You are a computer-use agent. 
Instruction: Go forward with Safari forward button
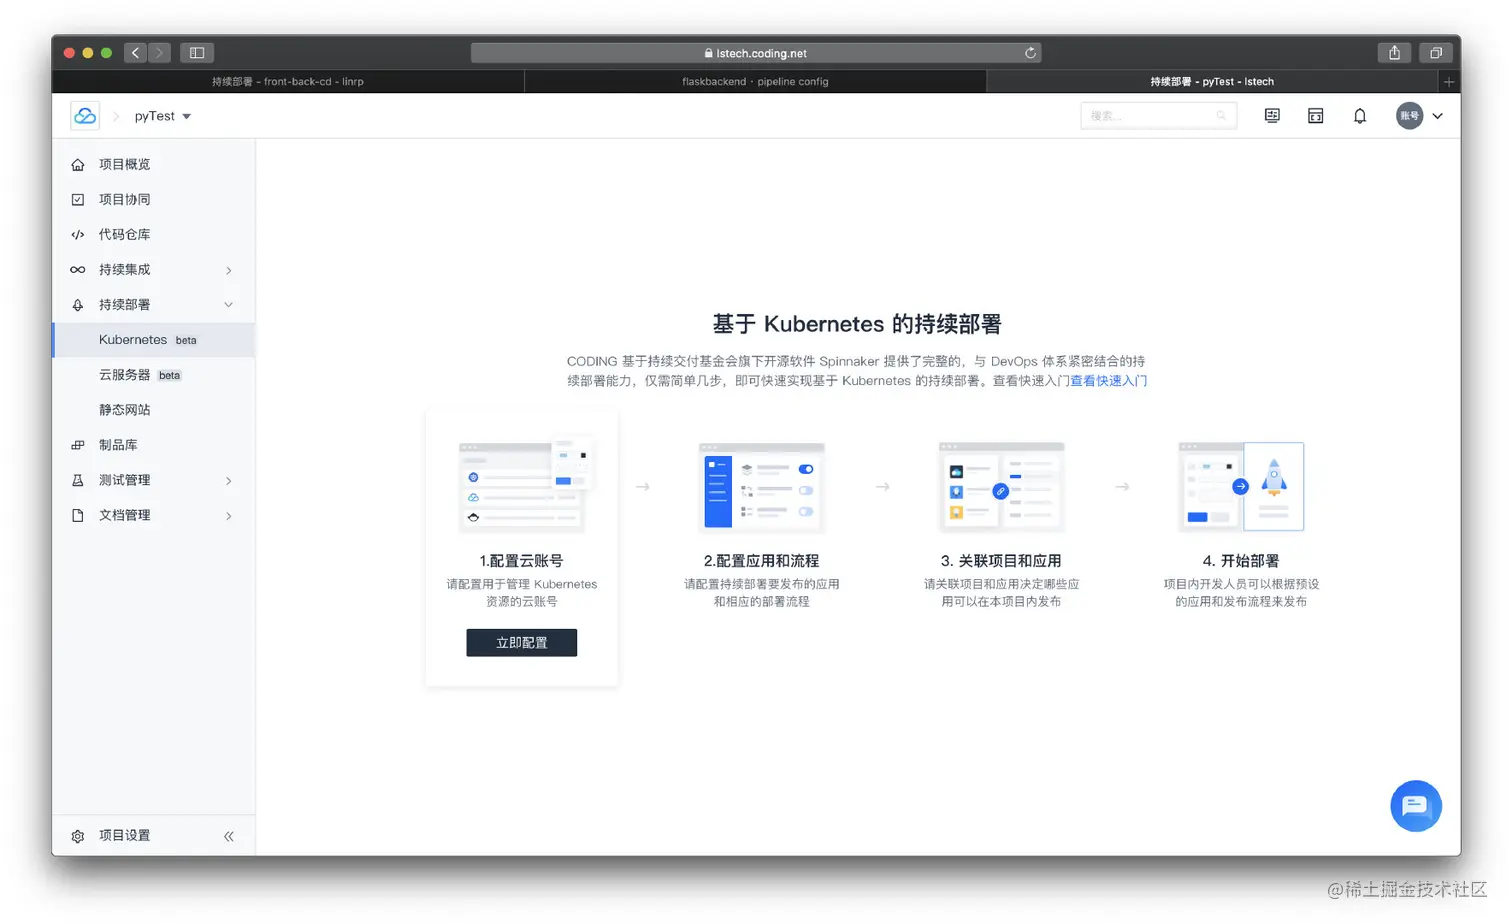pos(159,53)
